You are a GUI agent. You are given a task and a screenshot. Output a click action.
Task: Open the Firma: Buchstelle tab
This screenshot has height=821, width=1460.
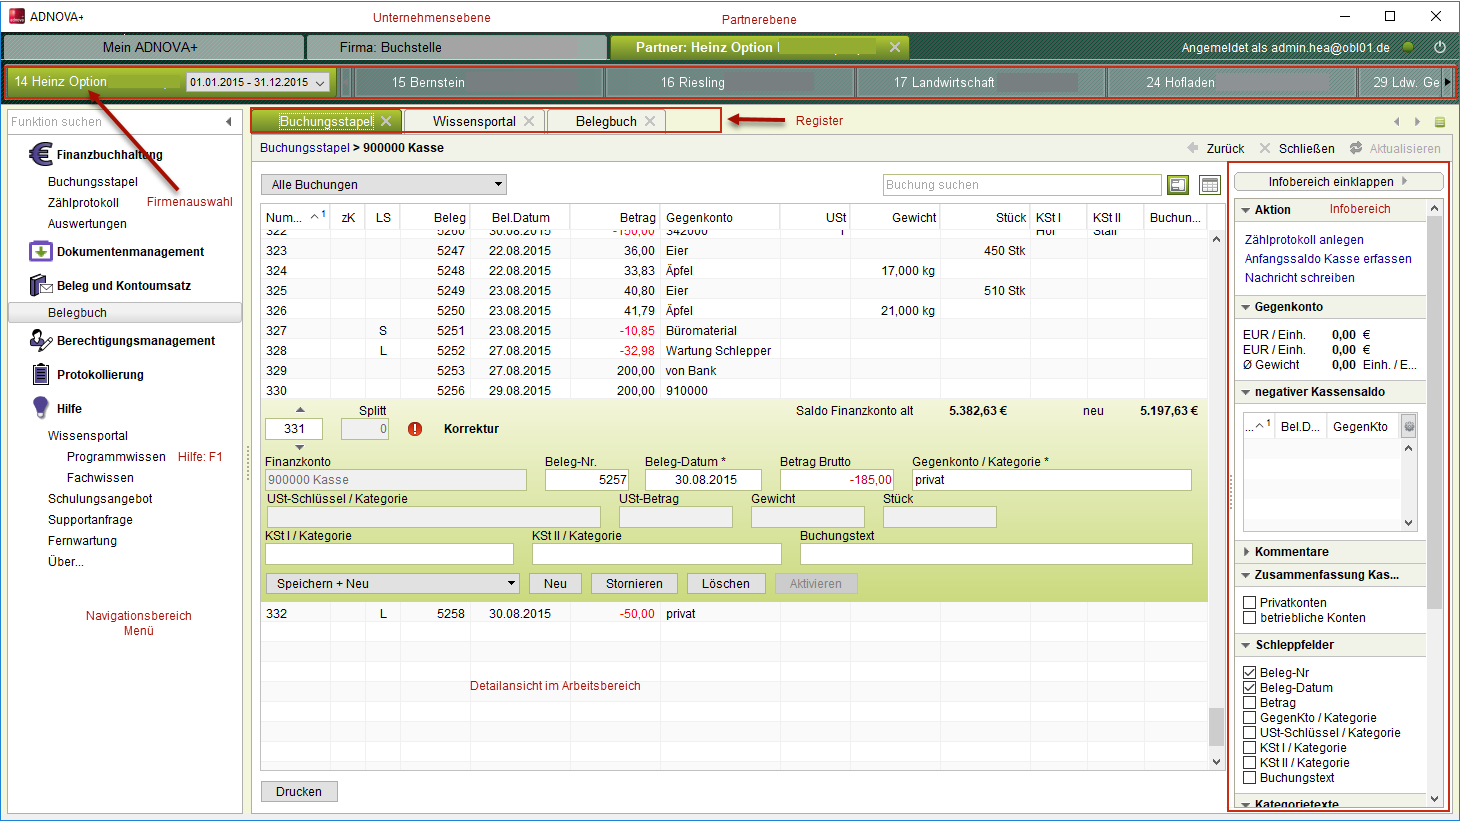tap(456, 47)
